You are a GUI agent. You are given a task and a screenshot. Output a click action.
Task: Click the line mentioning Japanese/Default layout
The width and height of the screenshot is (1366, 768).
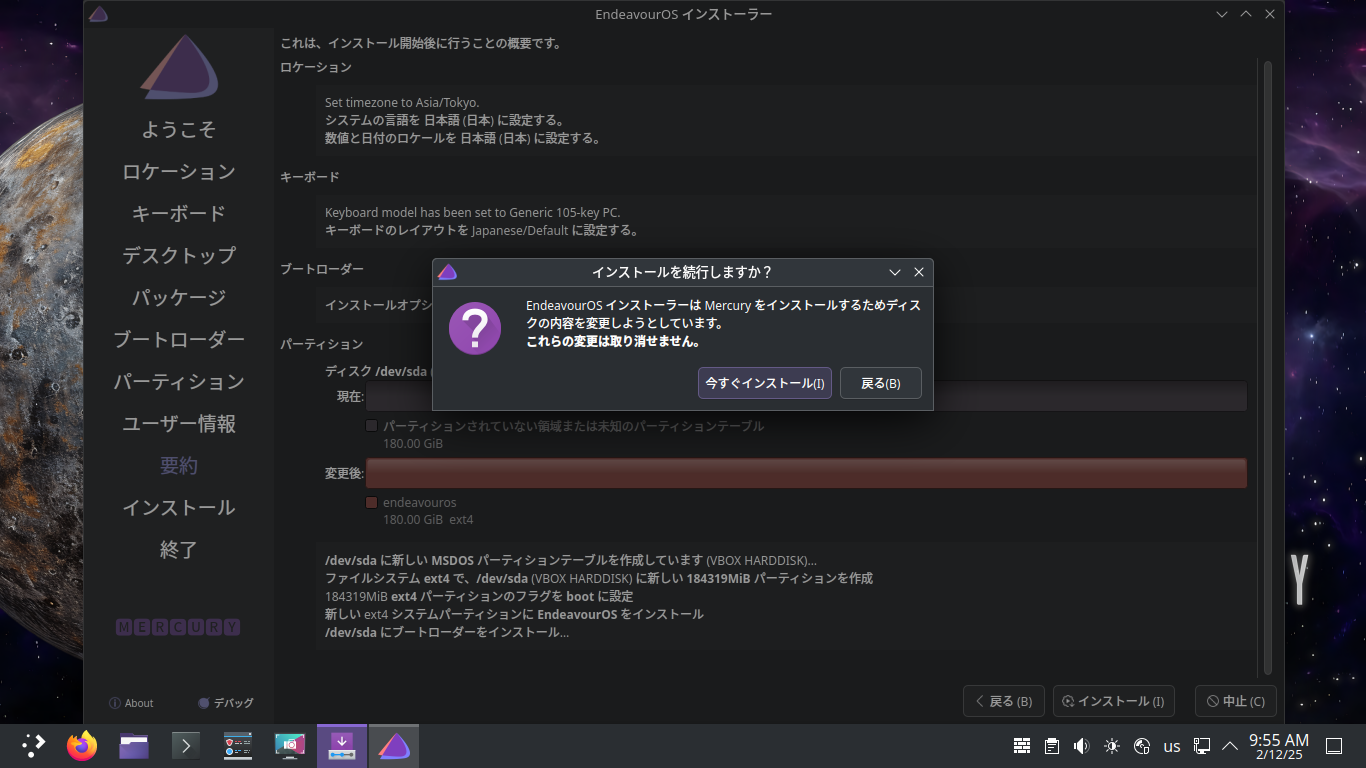[481, 231]
